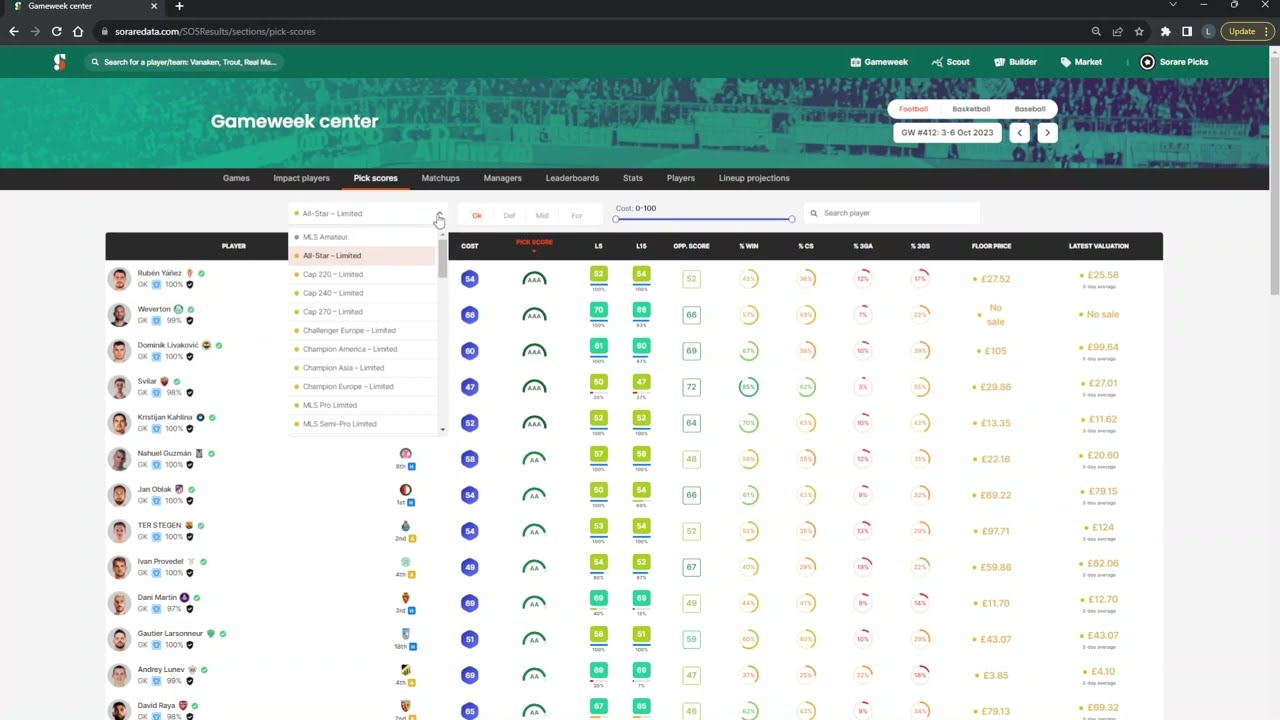
Task: Switch to Games tab
Action: point(236,178)
